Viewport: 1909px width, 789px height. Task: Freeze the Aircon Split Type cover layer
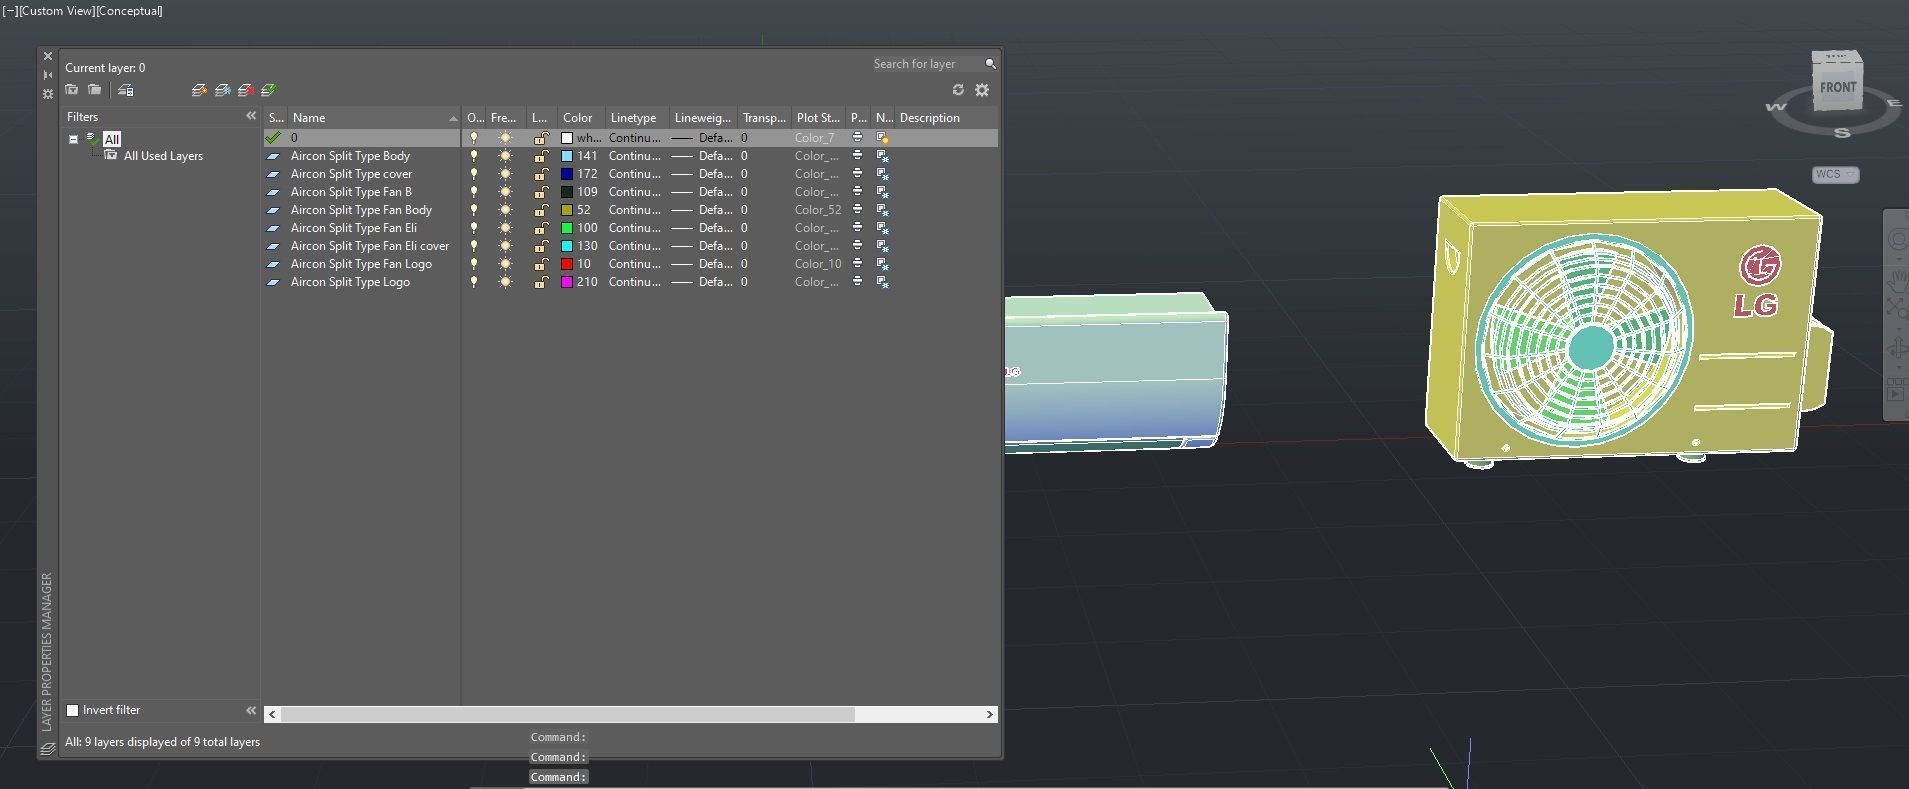(505, 174)
